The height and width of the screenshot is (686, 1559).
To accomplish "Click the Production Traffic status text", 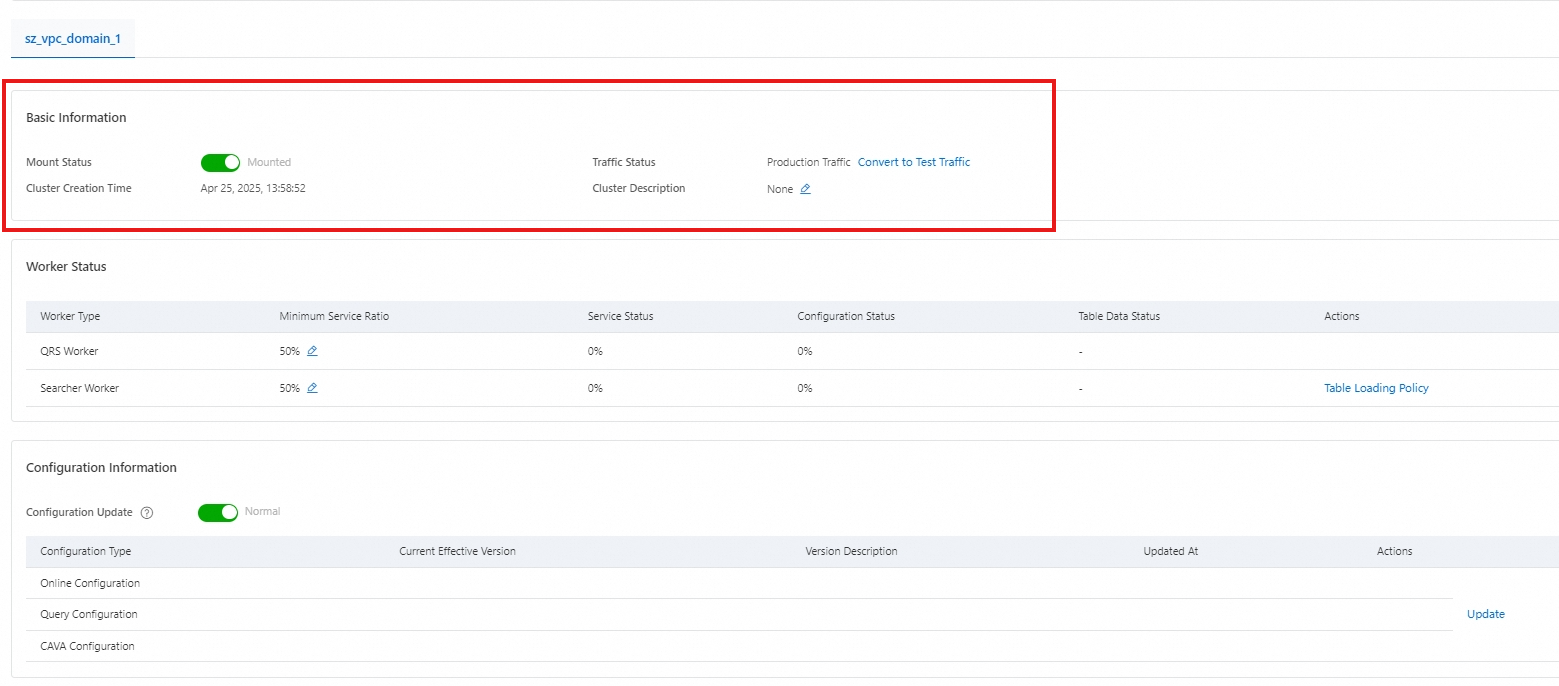I will point(808,162).
